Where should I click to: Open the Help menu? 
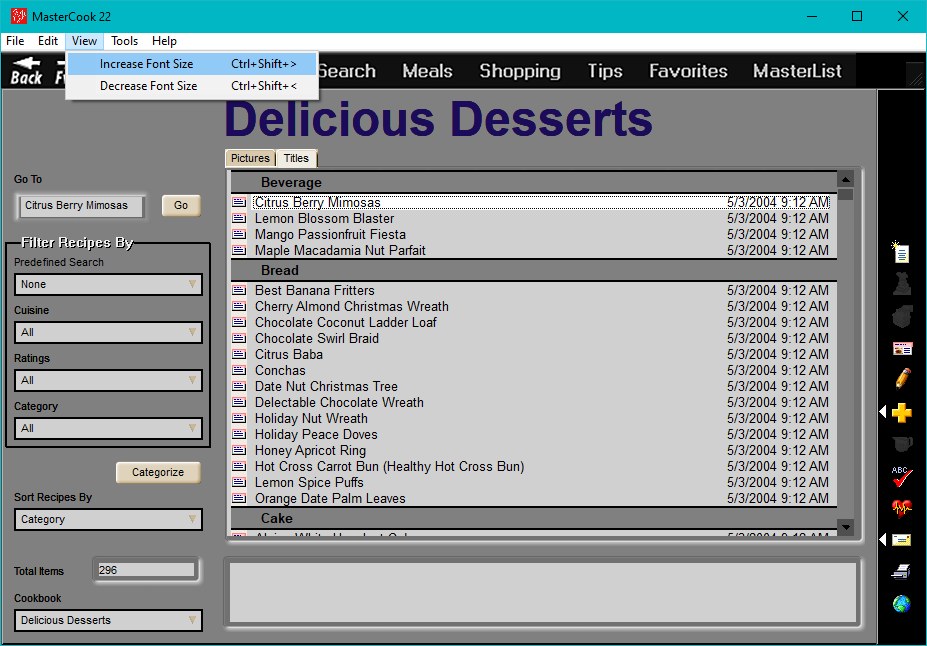[x=164, y=41]
